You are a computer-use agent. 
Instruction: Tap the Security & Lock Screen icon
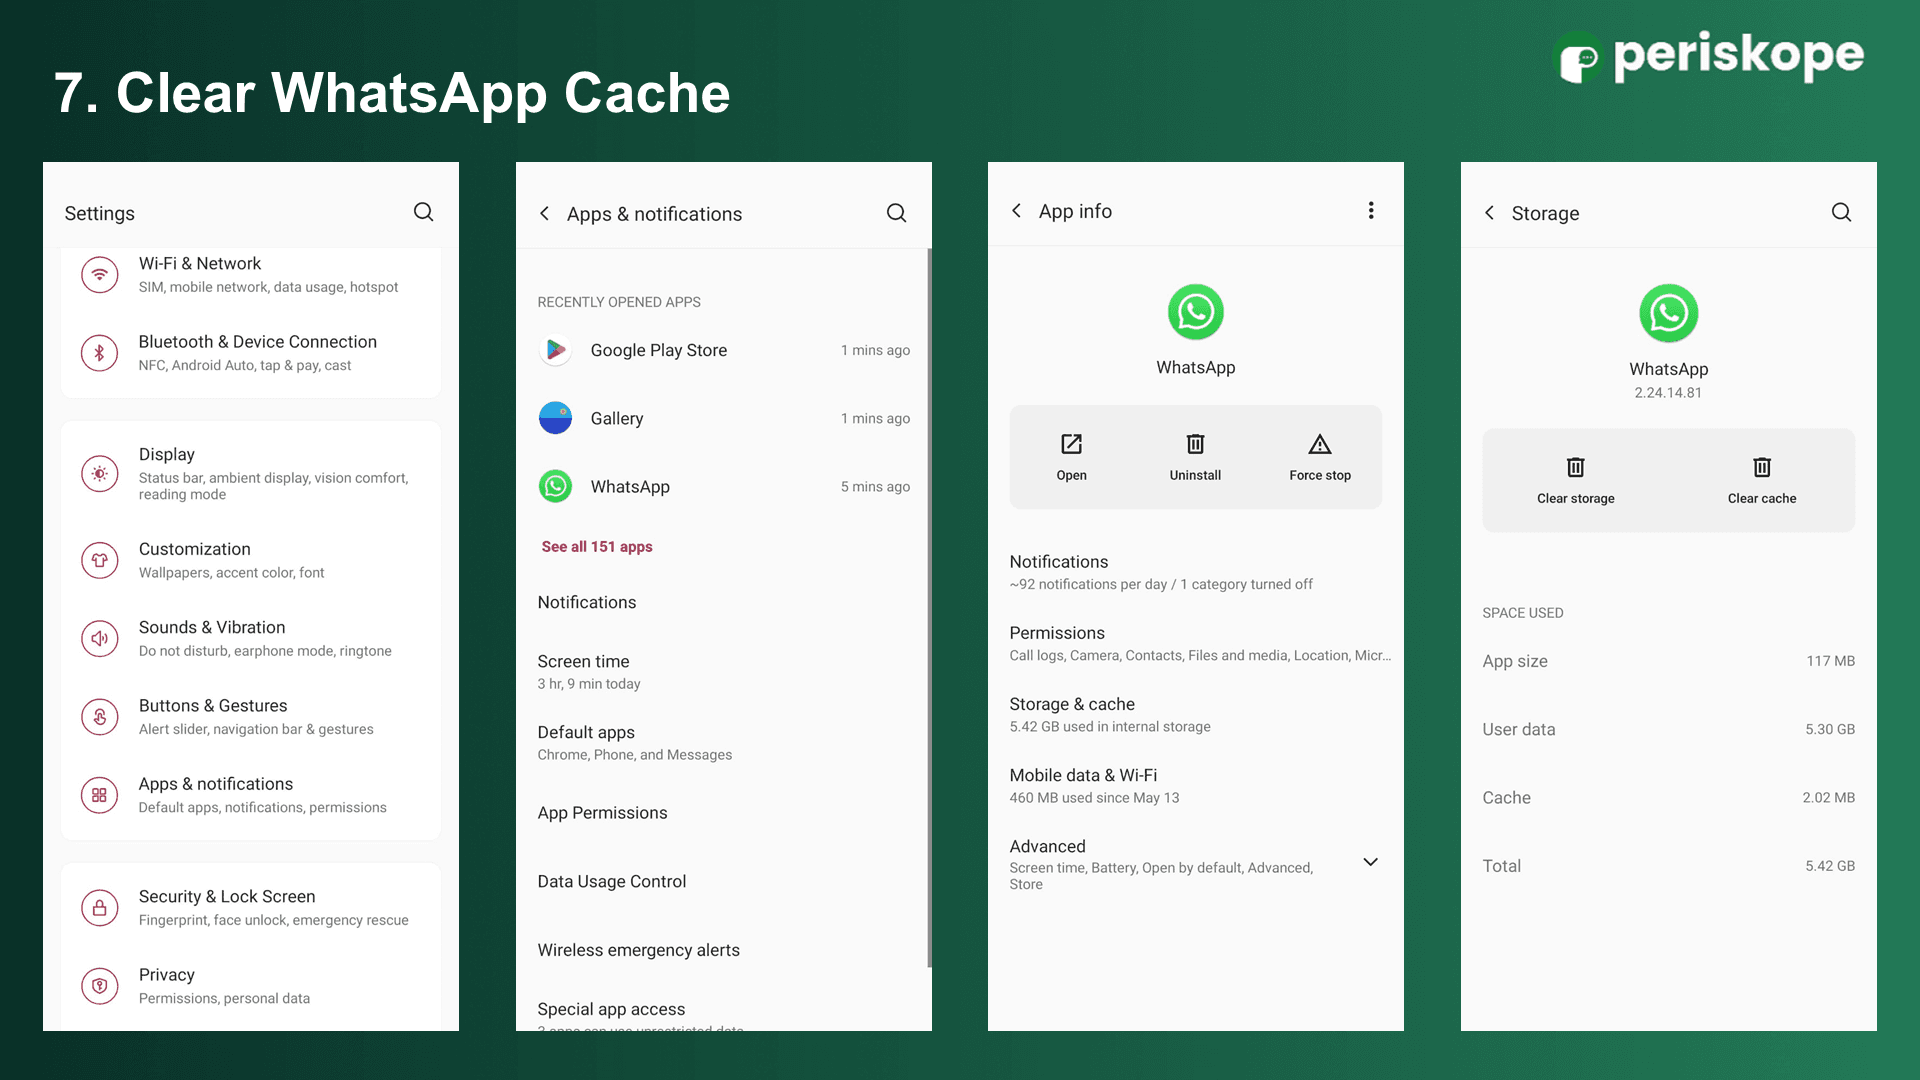click(100, 907)
